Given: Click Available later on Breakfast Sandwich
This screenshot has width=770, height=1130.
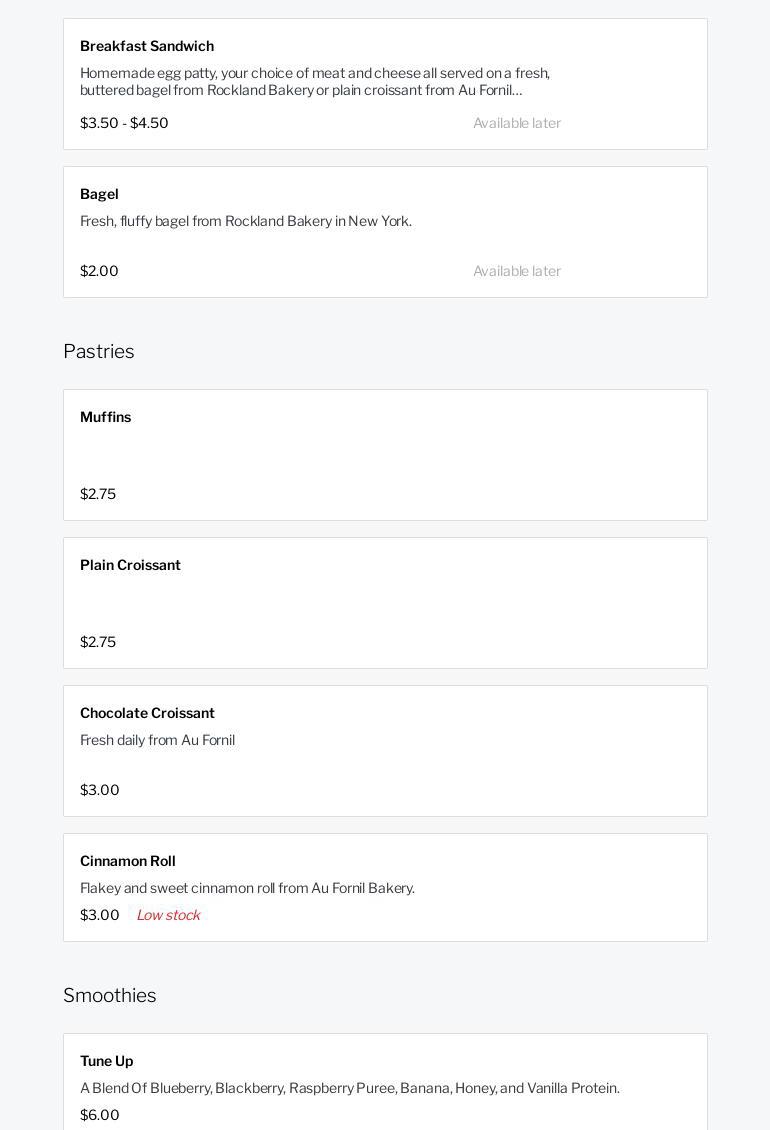Looking at the screenshot, I should pyautogui.click(x=517, y=123).
